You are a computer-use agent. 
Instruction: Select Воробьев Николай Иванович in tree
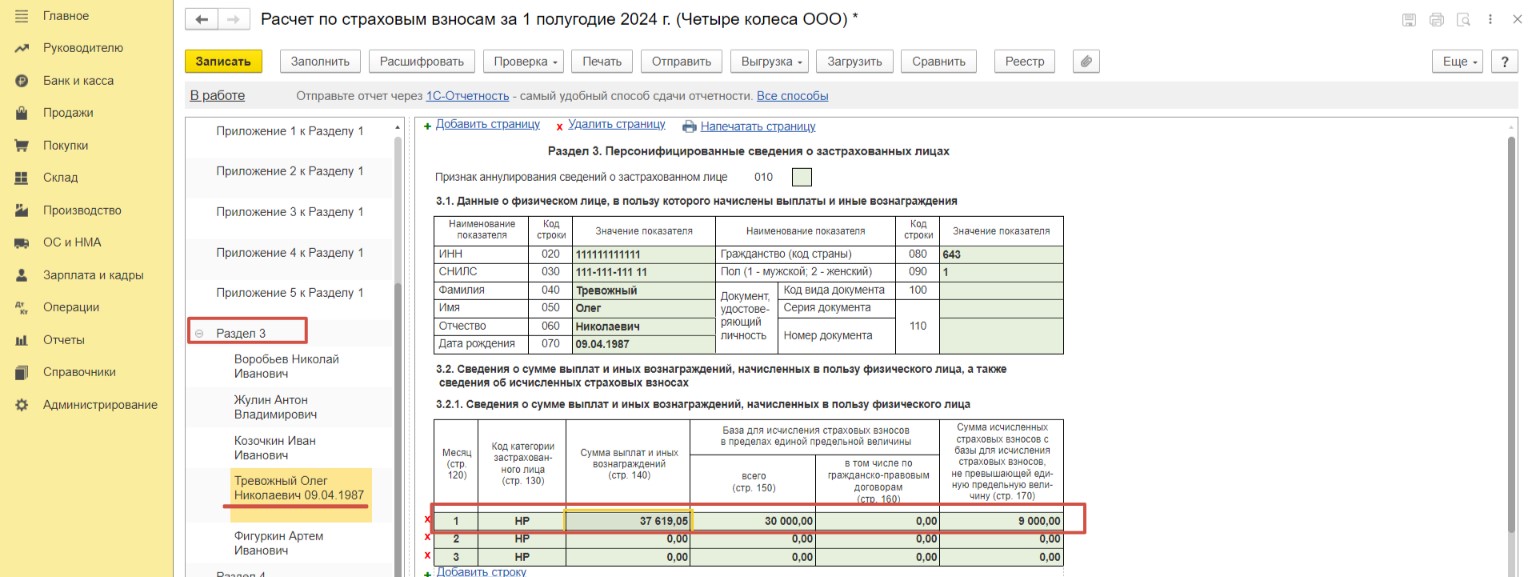pos(287,366)
